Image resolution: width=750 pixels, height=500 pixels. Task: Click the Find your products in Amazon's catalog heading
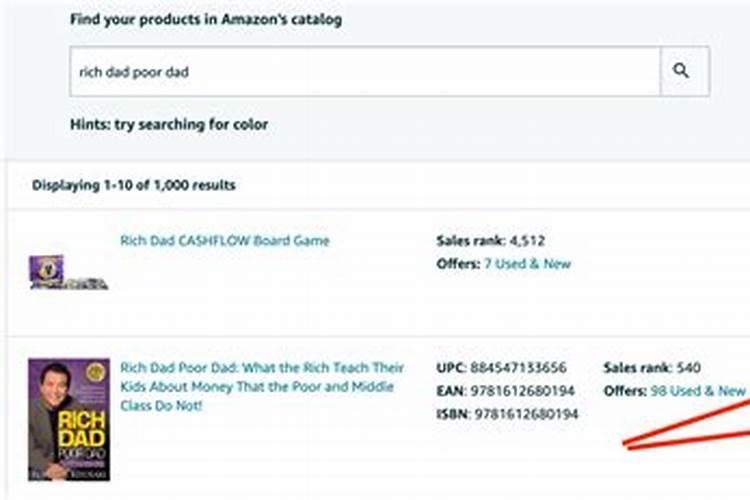click(206, 20)
